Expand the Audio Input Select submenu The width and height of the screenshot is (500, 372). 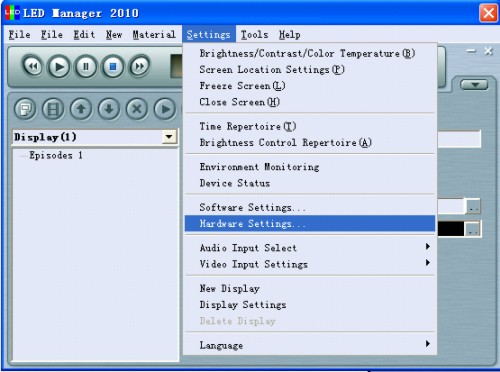tap(310, 248)
